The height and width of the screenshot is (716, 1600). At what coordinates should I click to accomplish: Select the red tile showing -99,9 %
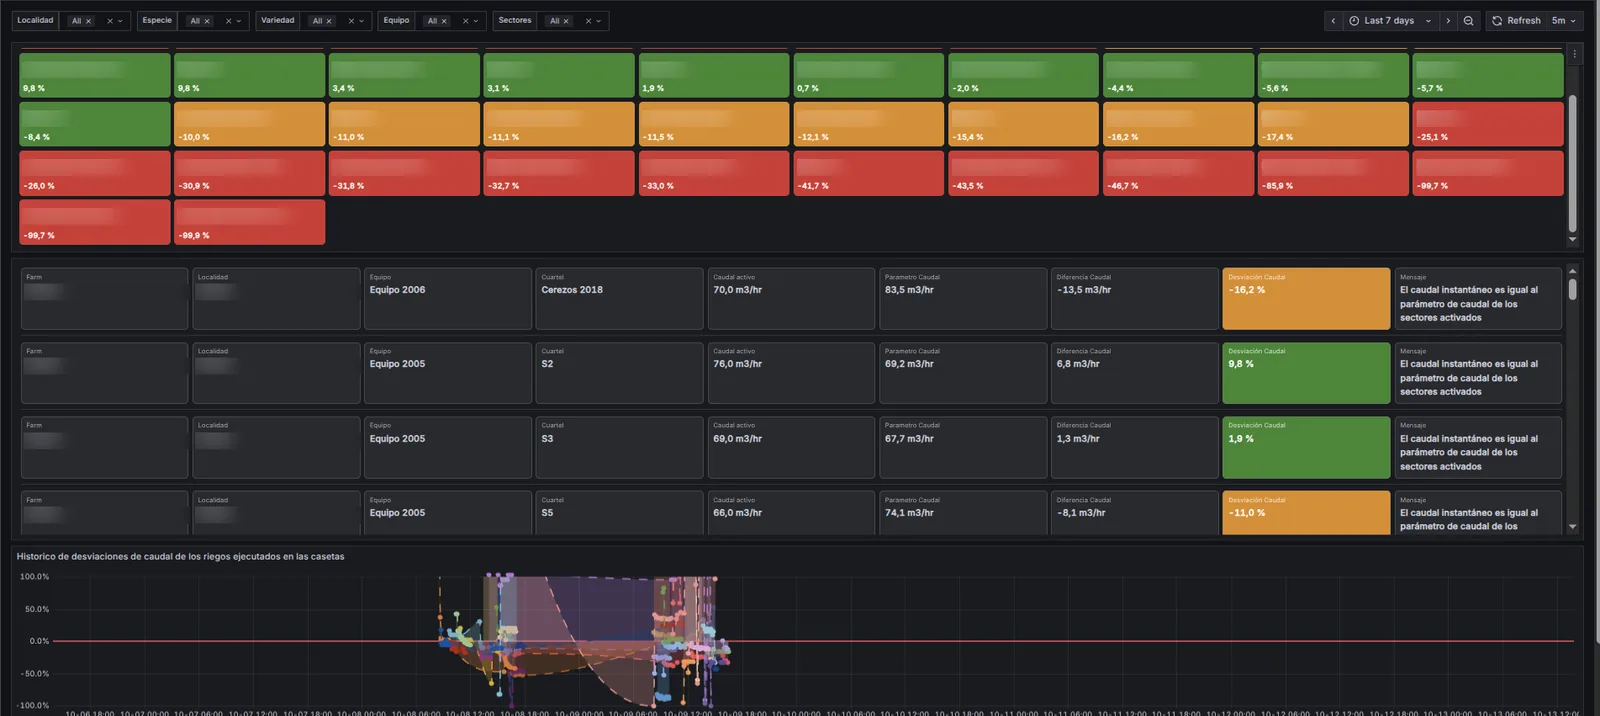coord(250,222)
